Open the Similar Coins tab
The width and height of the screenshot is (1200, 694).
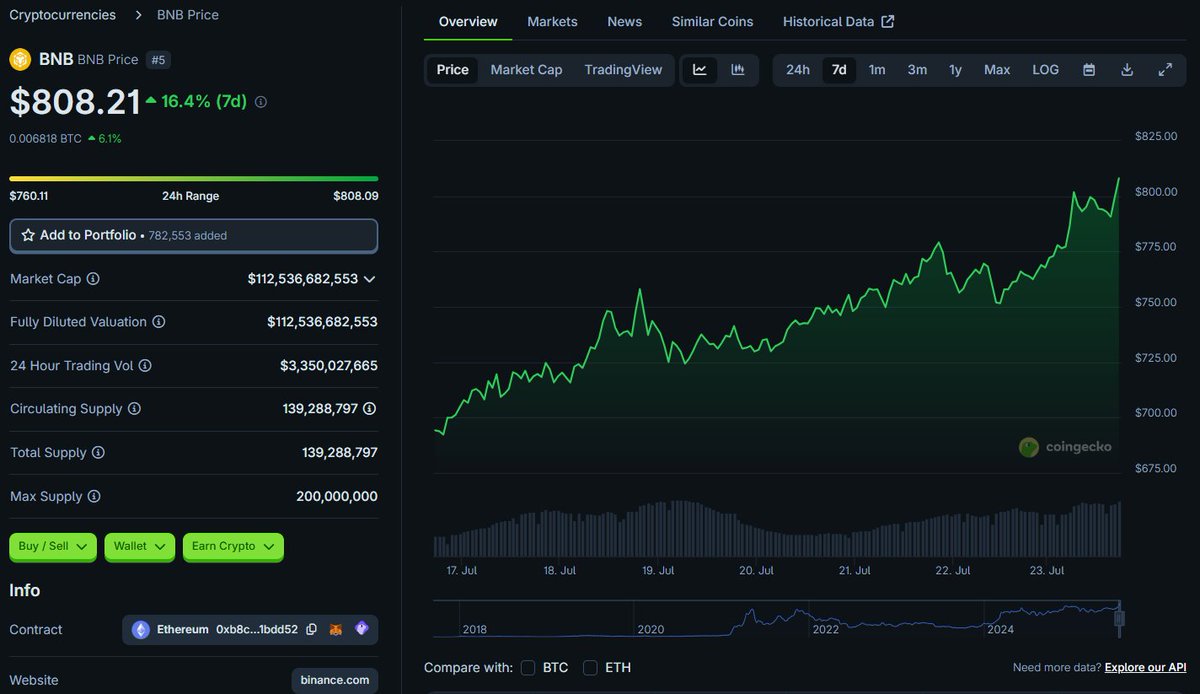tap(713, 21)
